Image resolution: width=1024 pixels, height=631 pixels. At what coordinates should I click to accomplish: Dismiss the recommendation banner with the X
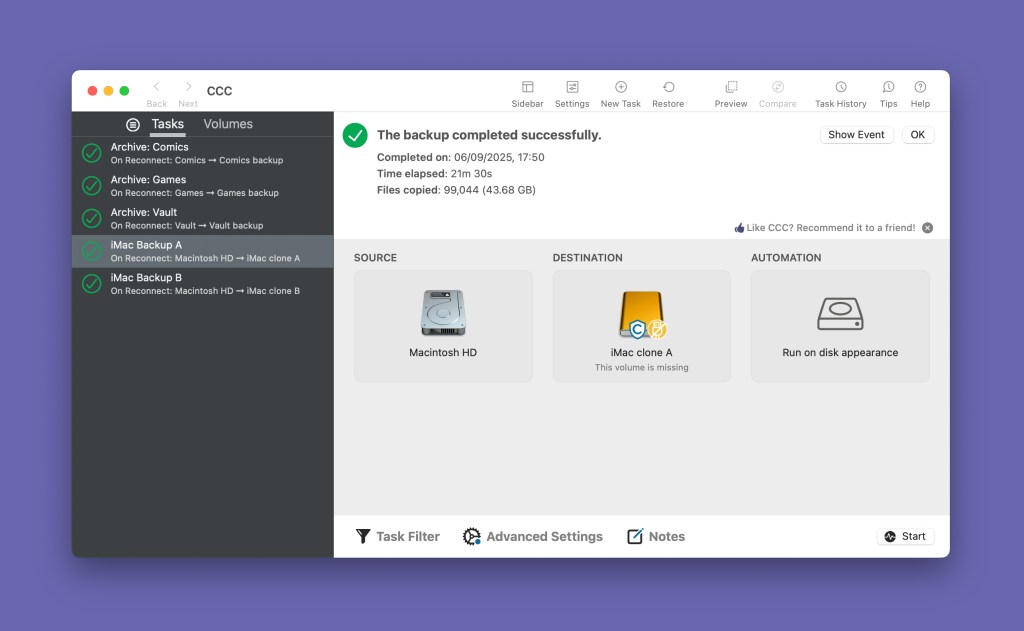[927, 227]
